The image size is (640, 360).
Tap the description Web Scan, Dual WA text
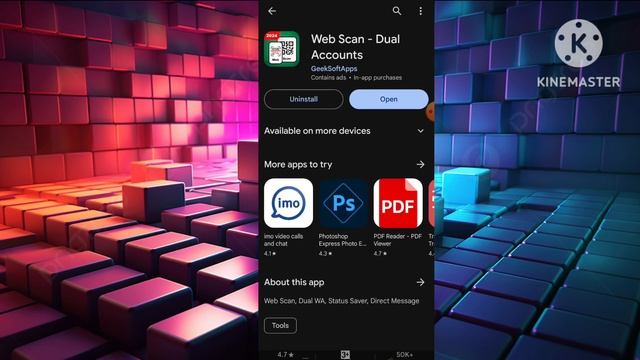[341, 301]
